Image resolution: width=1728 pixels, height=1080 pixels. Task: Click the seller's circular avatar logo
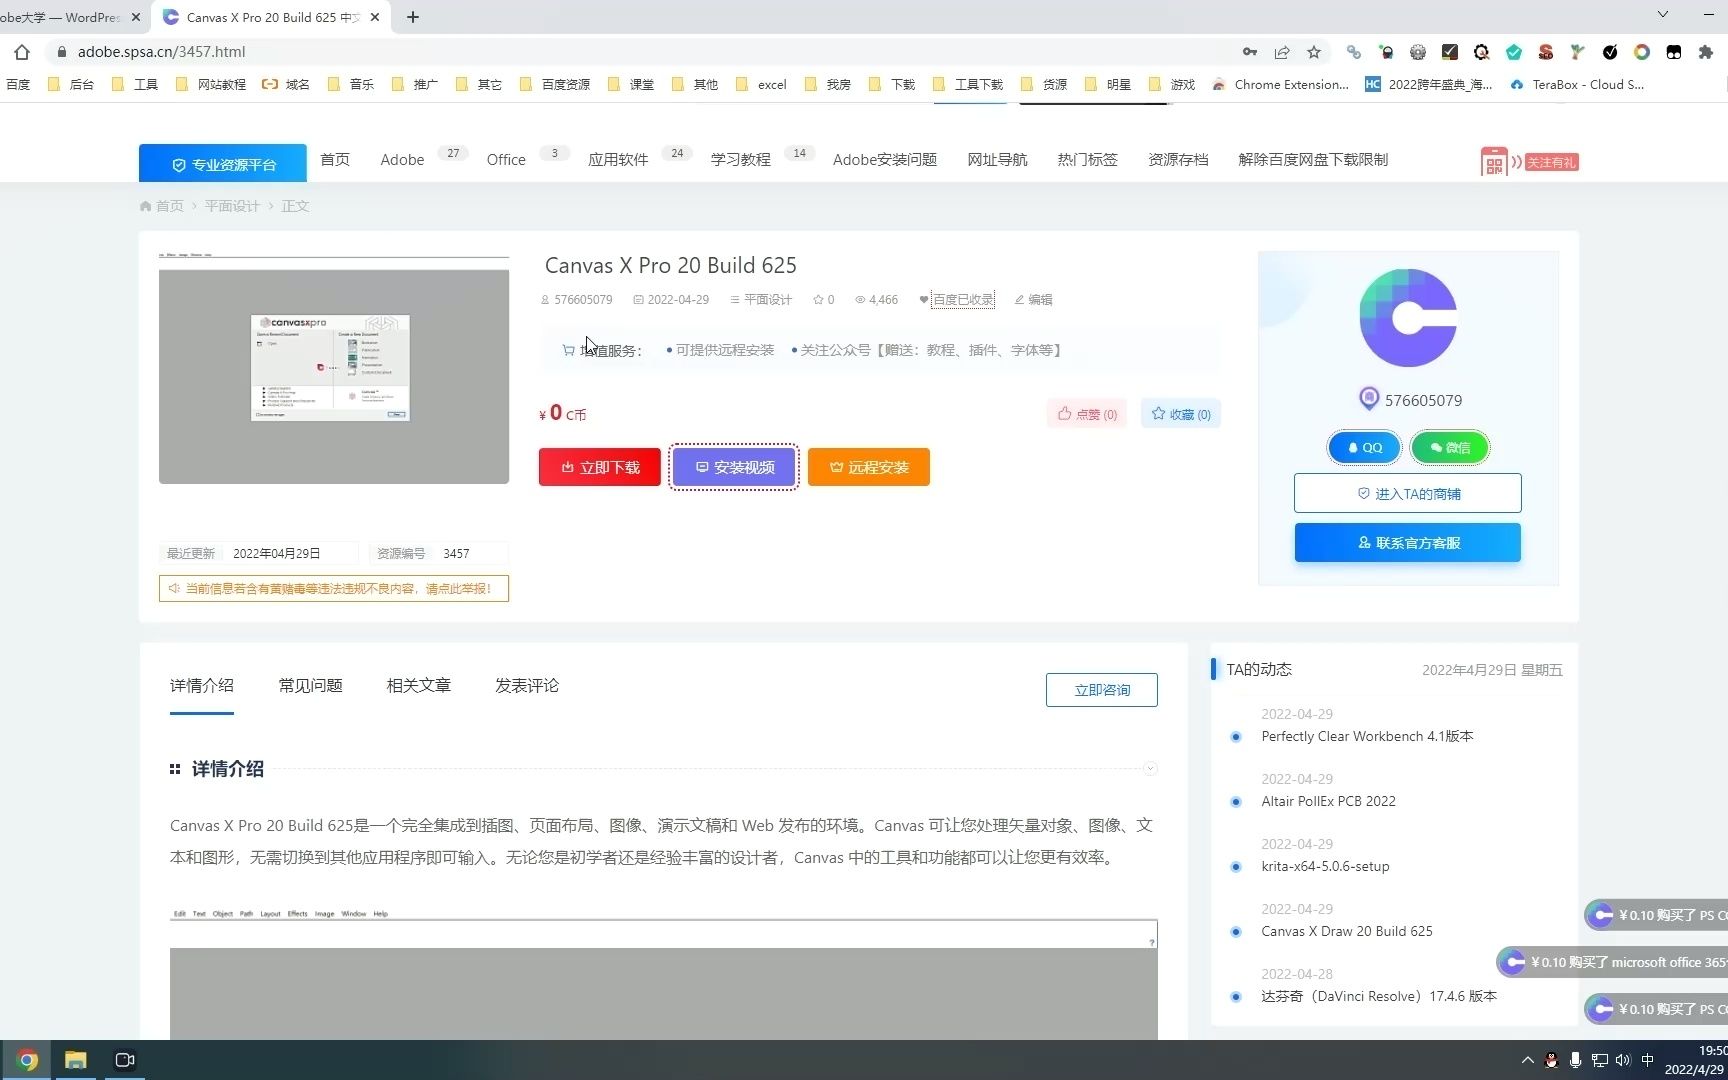tap(1407, 316)
